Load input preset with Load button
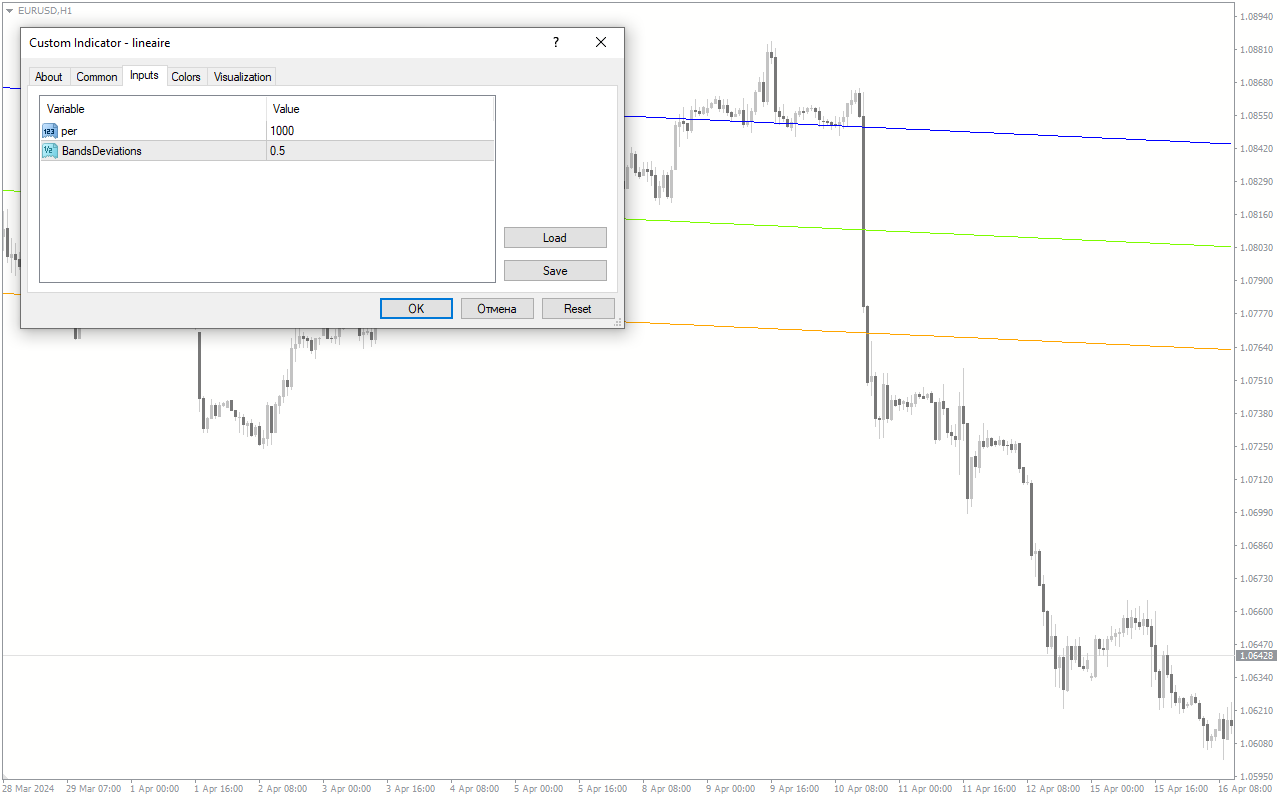Viewport: 1280px width, 800px height. (x=555, y=237)
